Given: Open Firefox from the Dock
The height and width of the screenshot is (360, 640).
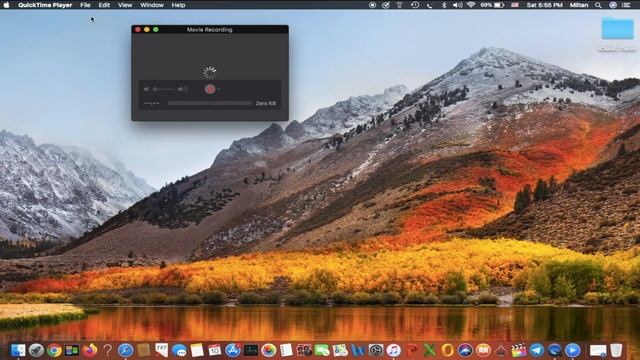Looking at the screenshot, I should coord(90,350).
